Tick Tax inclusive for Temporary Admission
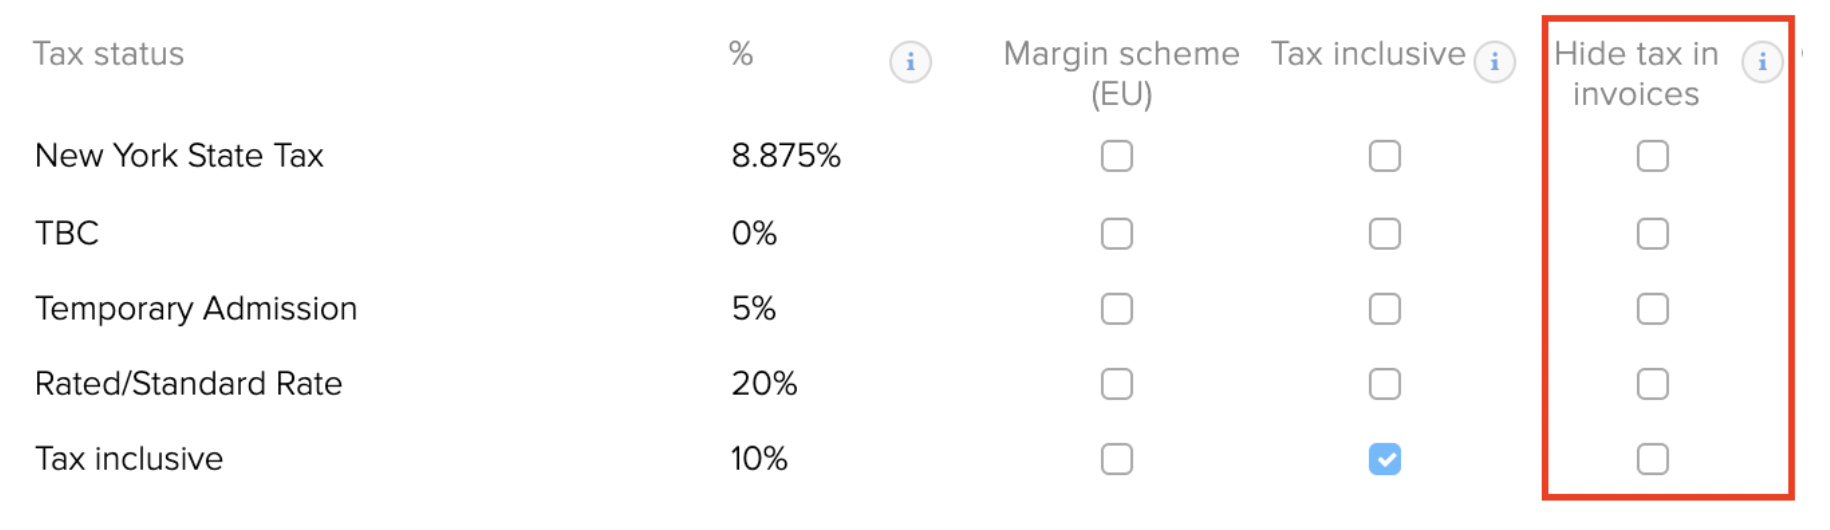 click(1385, 309)
